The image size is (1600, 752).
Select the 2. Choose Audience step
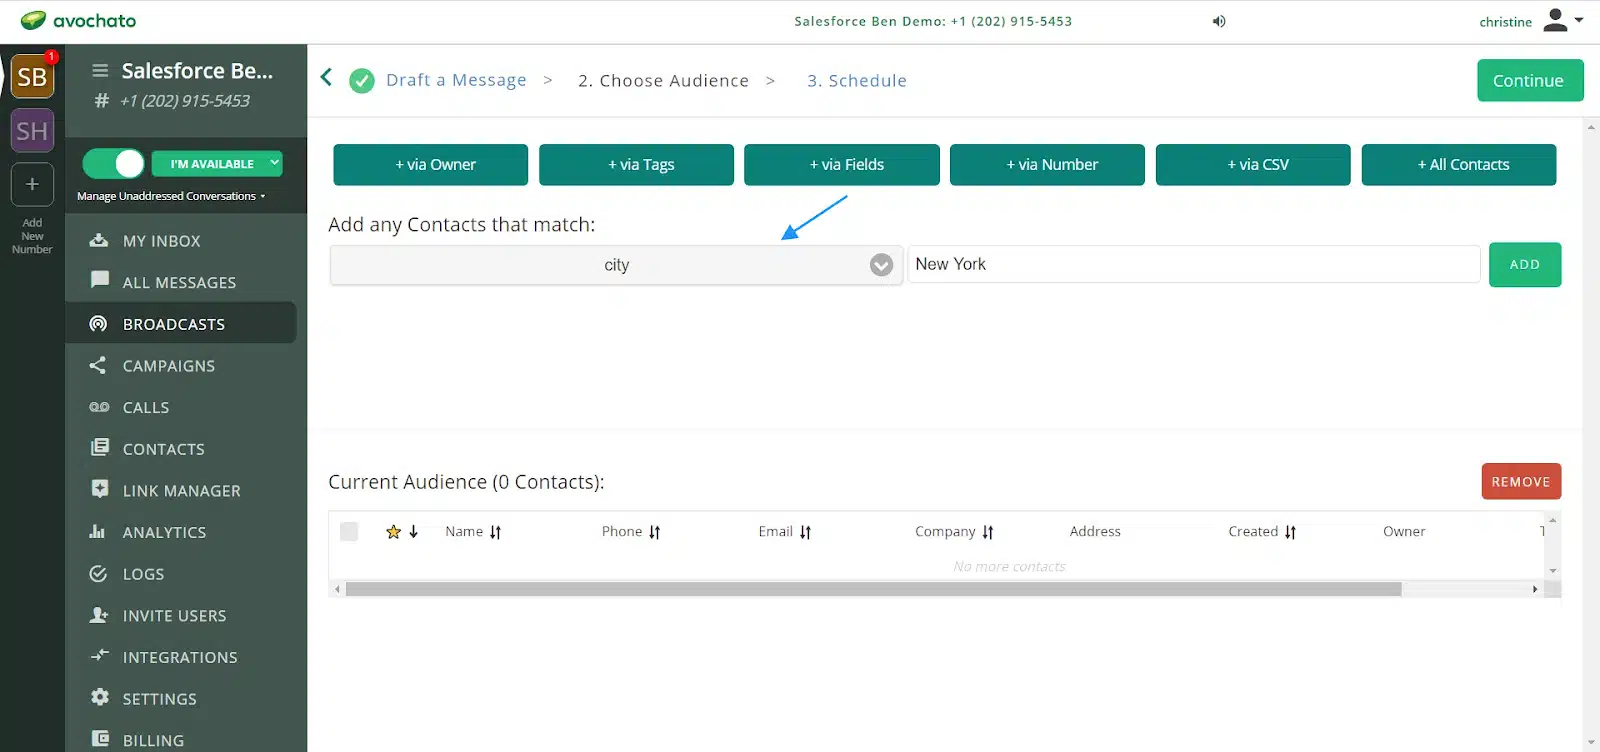663,80
